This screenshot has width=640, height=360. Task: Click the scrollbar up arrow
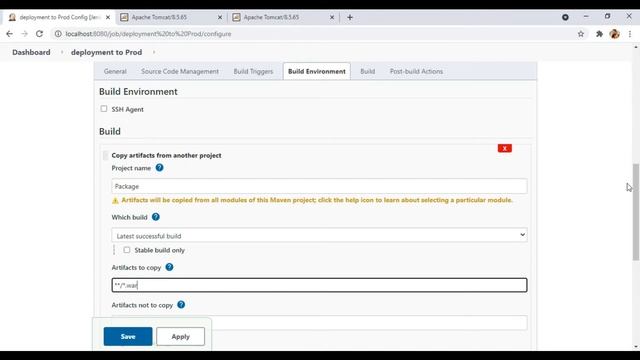pos(636,48)
